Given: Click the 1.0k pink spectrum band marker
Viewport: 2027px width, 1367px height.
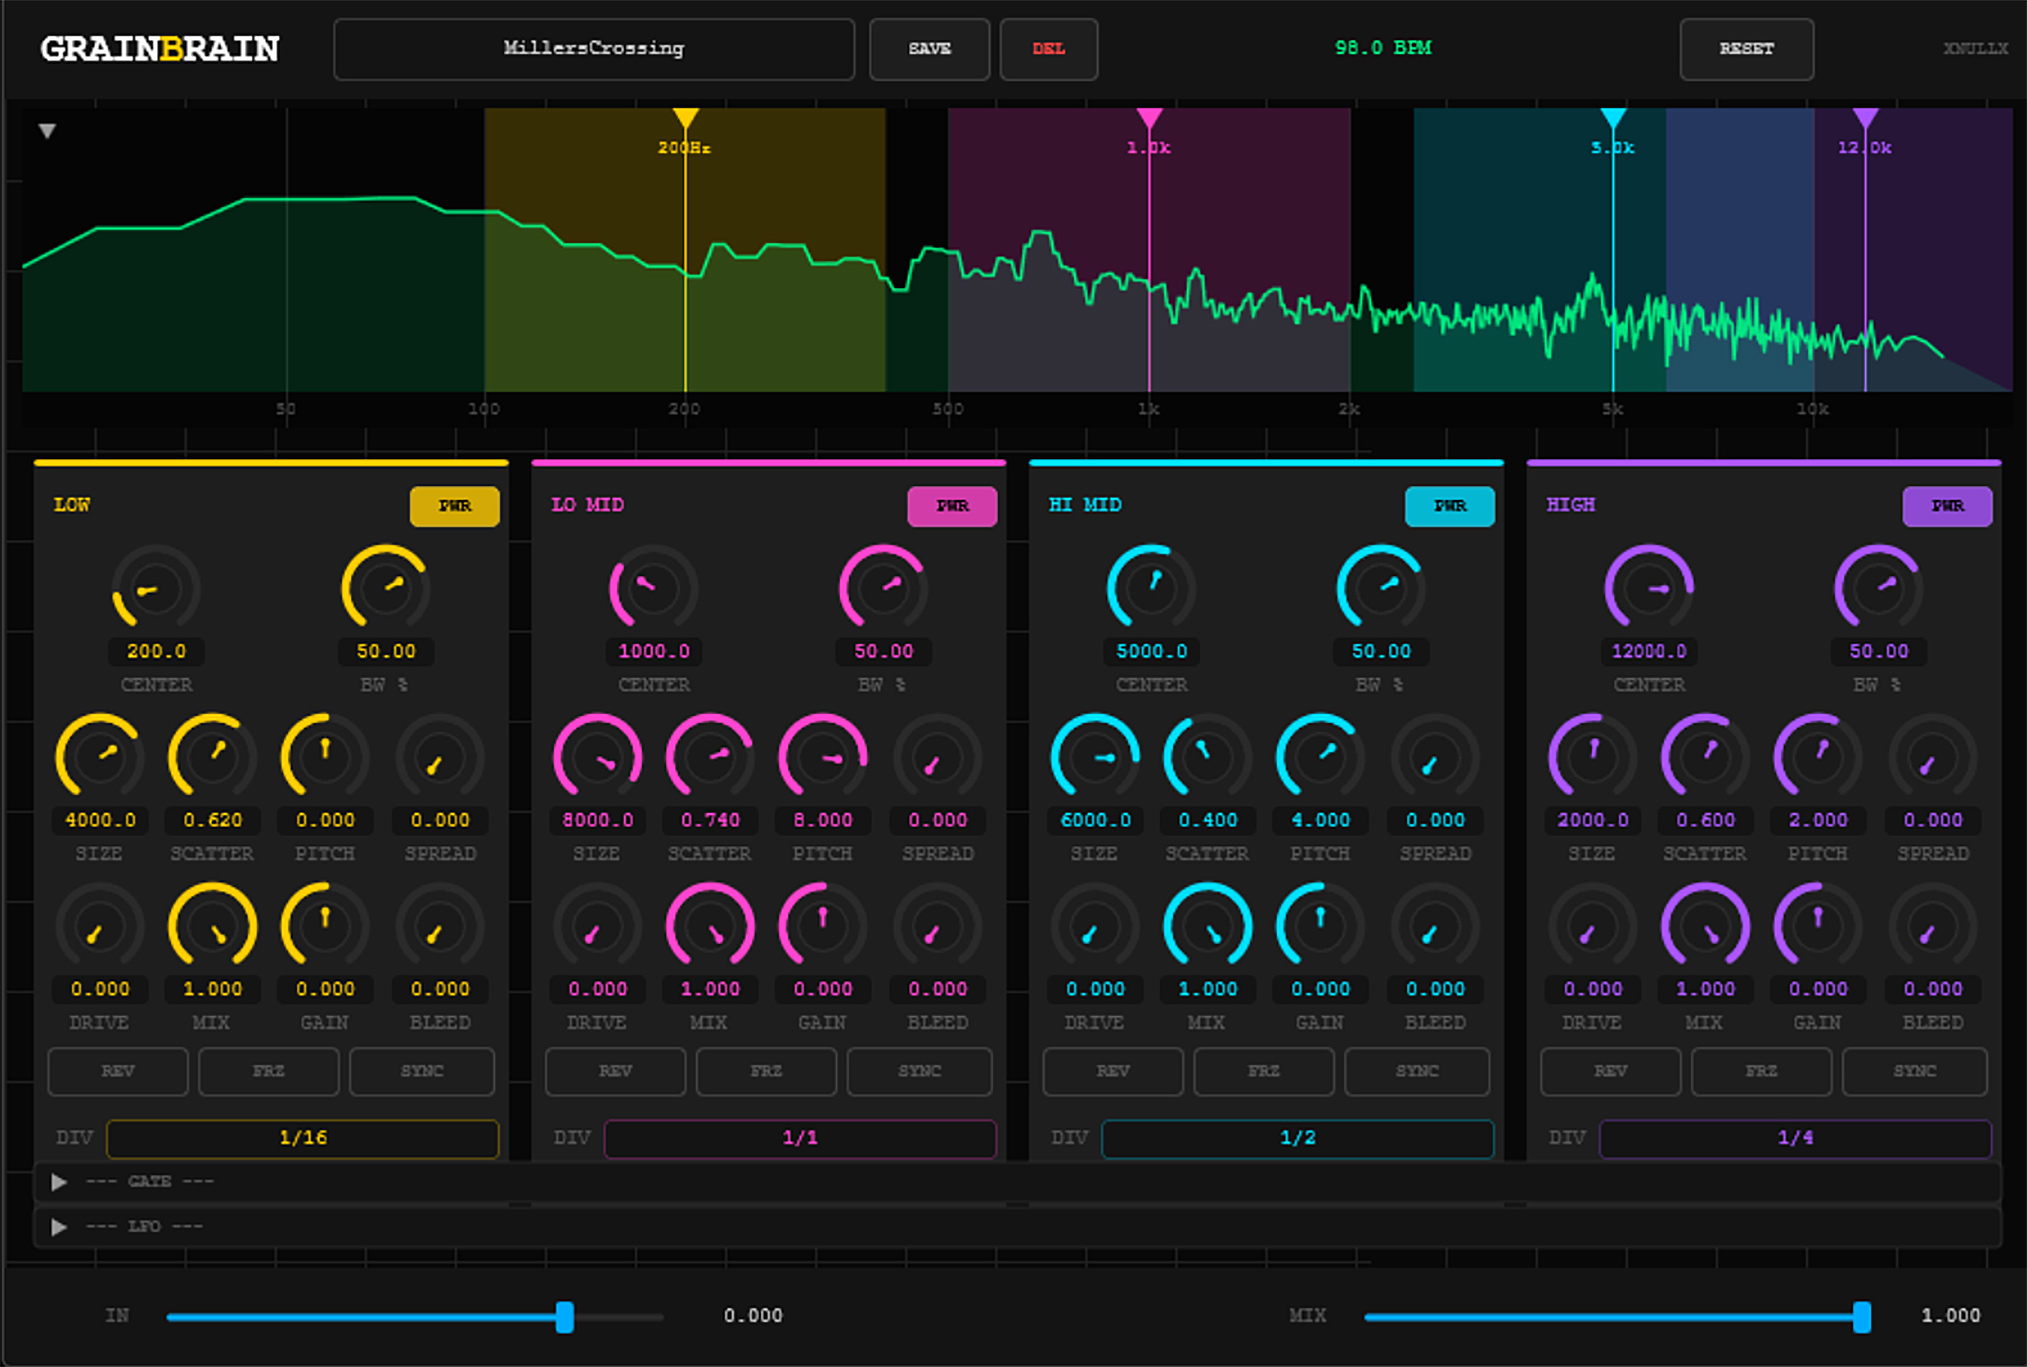Looking at the screenshot, I should tap(1149, 118).
